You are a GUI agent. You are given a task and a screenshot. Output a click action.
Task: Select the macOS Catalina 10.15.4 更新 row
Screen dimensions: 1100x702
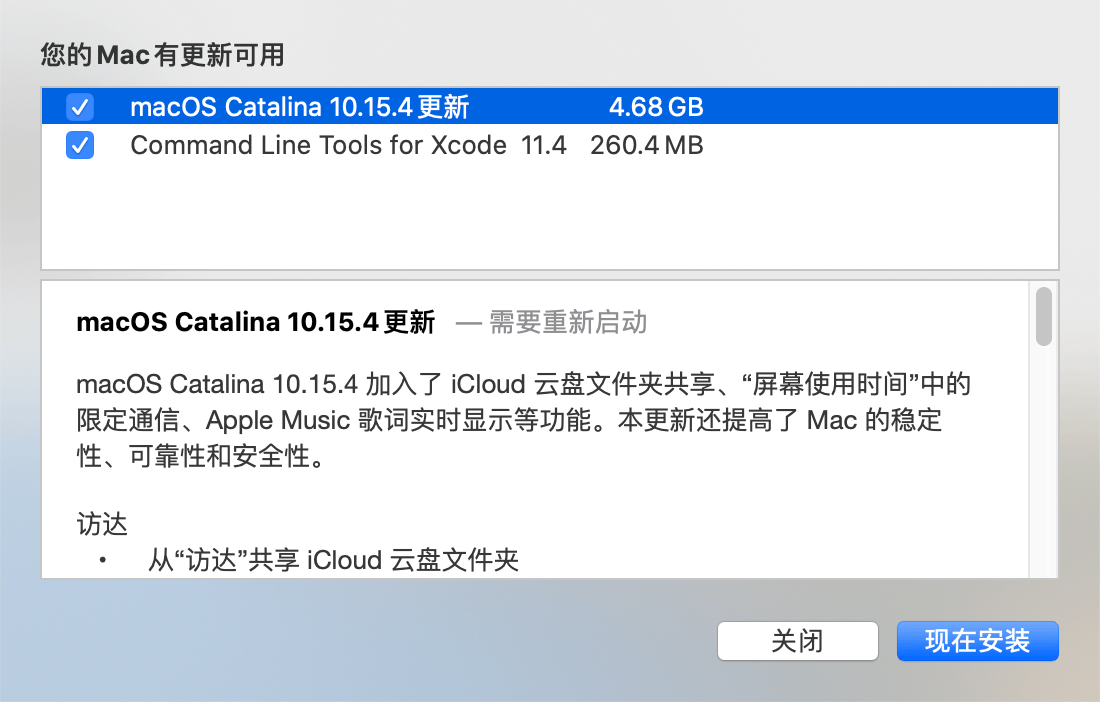click(299, 106)
